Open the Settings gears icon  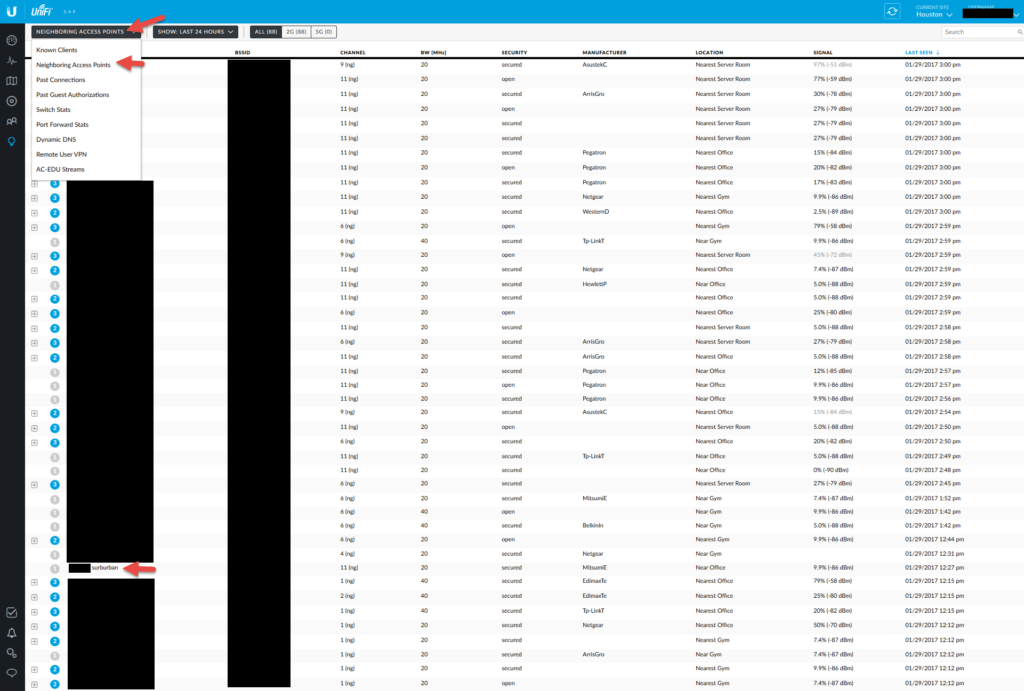pyautogui.click(x=11, y=653)
